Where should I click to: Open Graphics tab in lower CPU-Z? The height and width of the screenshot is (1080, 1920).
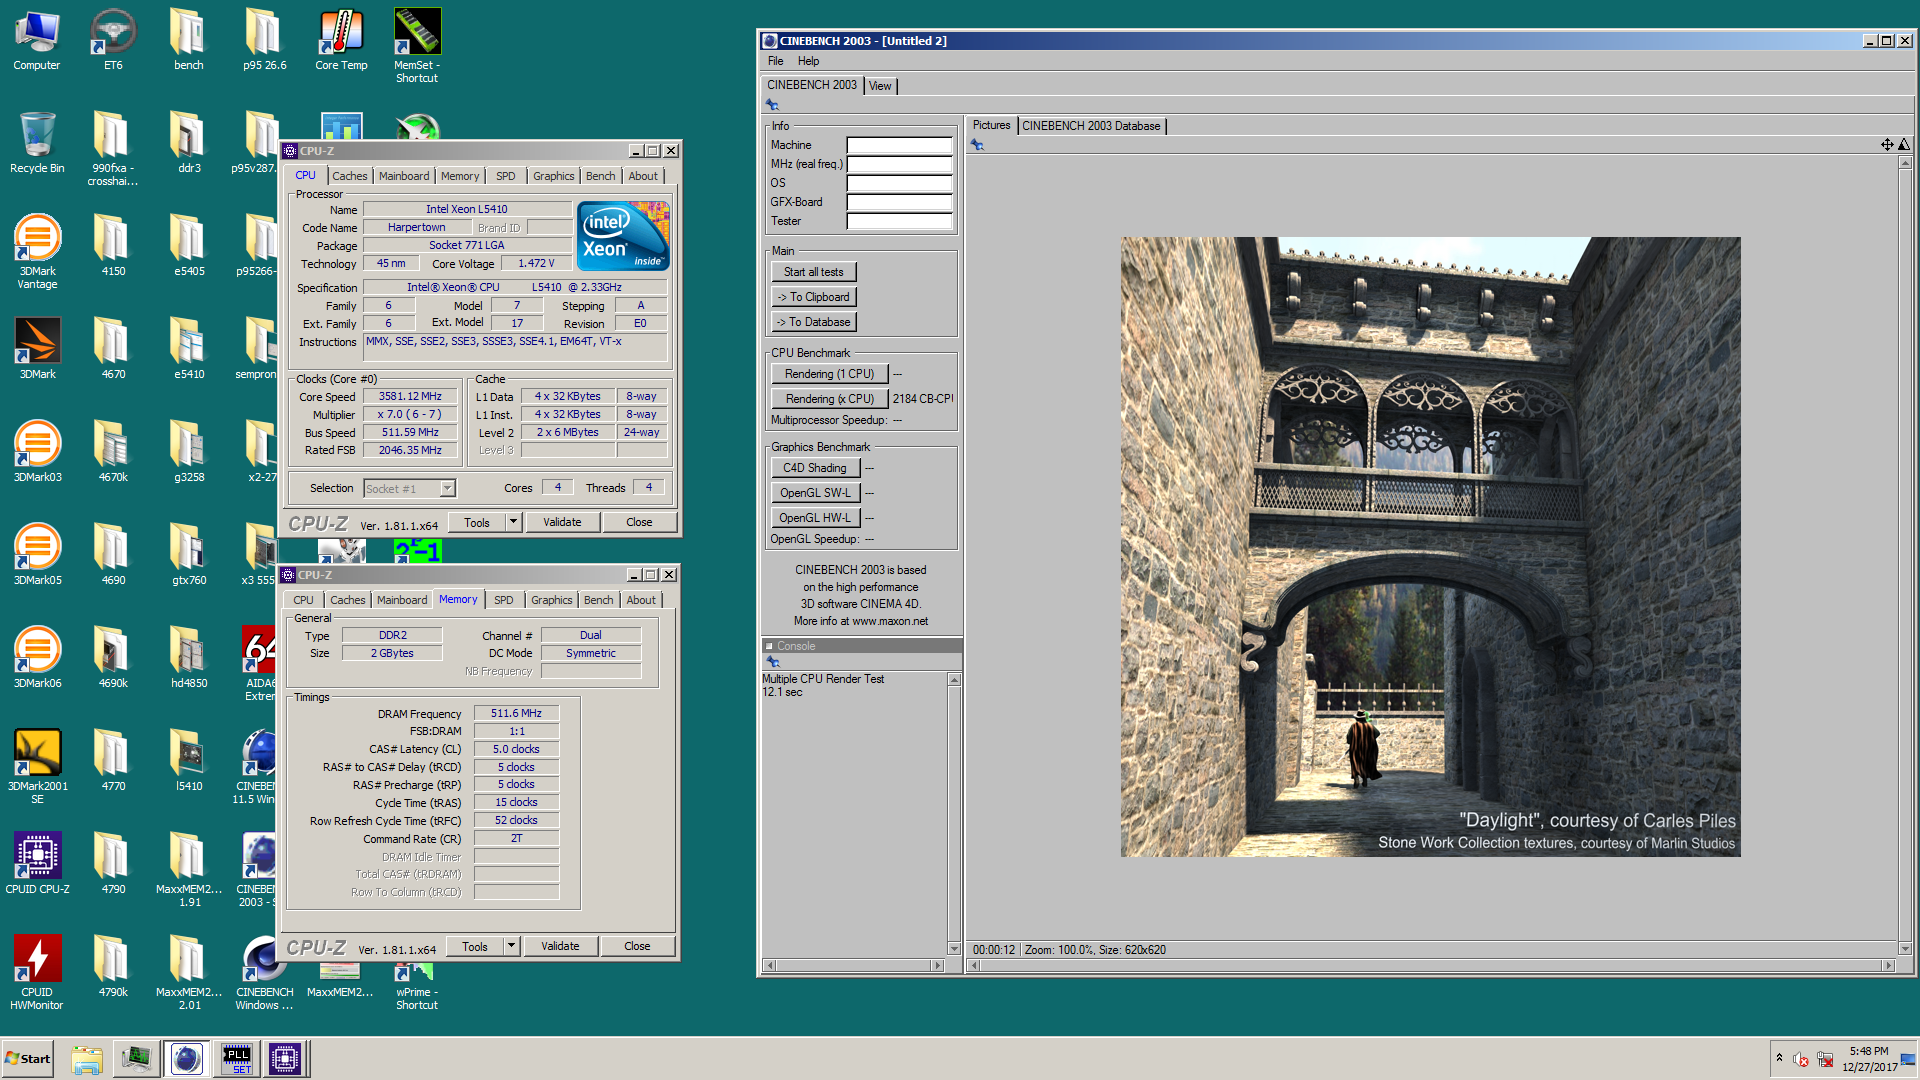point(551,600)
